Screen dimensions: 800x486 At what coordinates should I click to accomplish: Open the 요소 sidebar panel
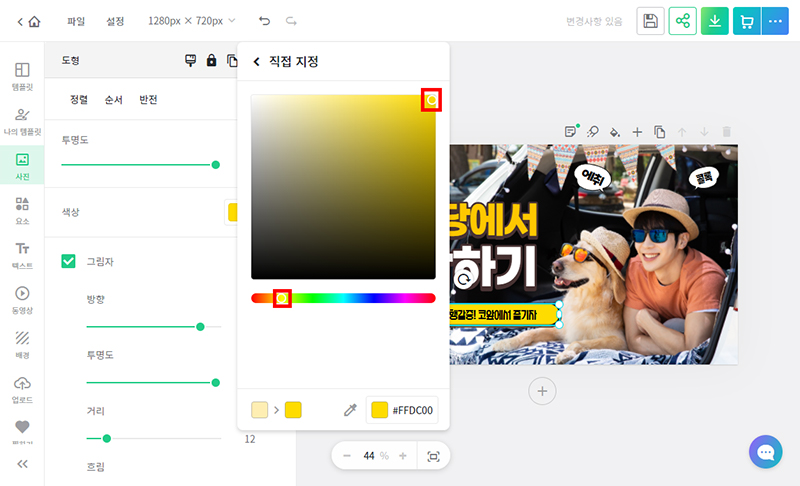point(22,211)
